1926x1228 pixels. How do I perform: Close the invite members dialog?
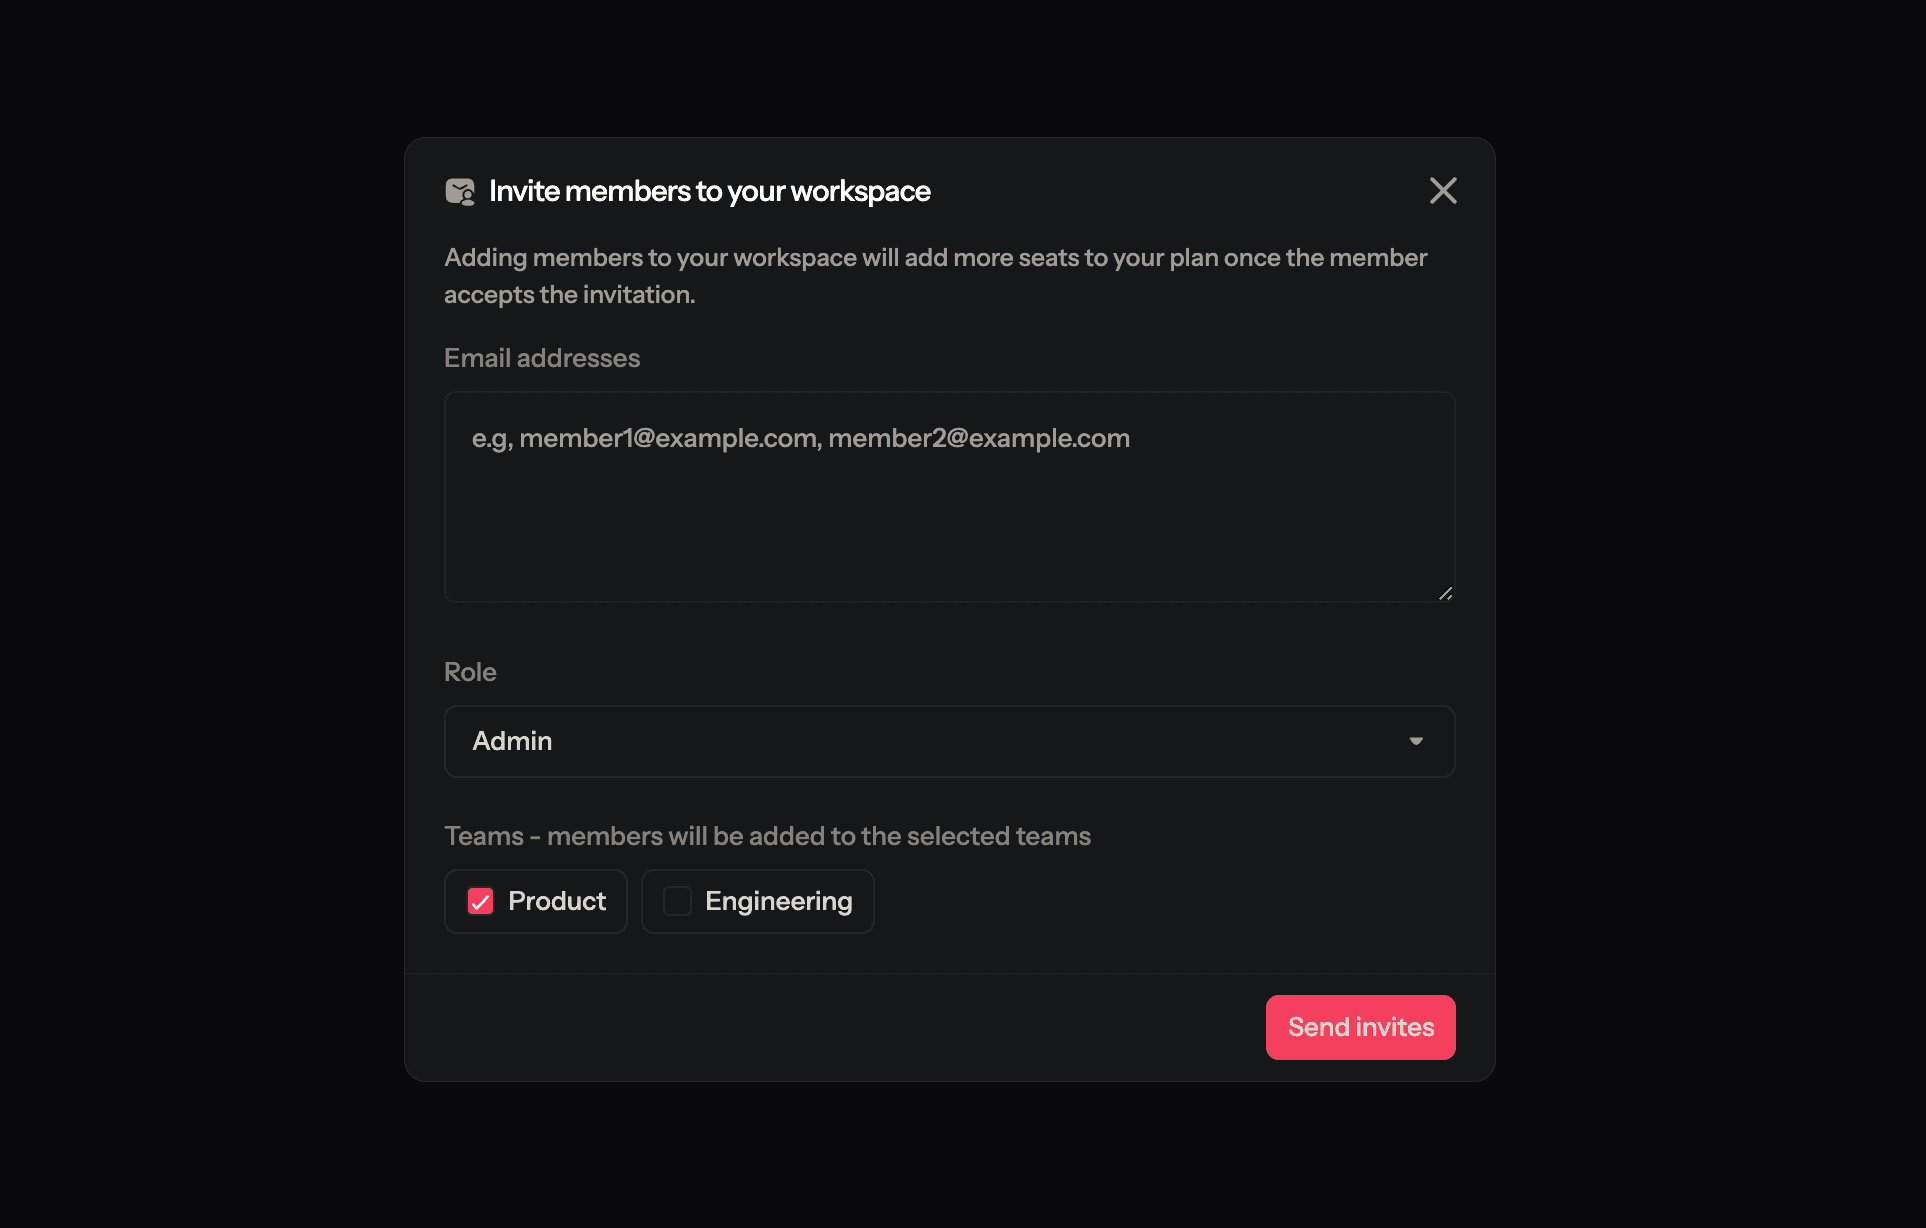click(1442, 191)
